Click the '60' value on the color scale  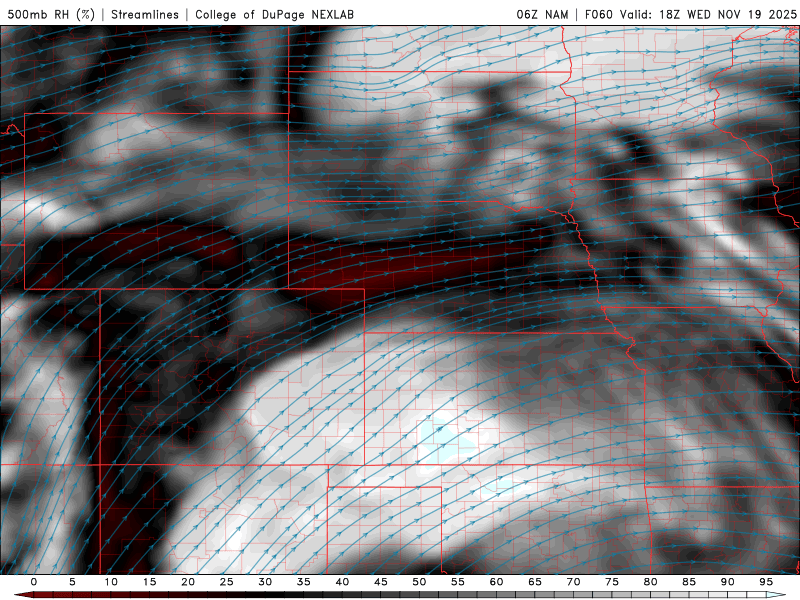point(496,582)
